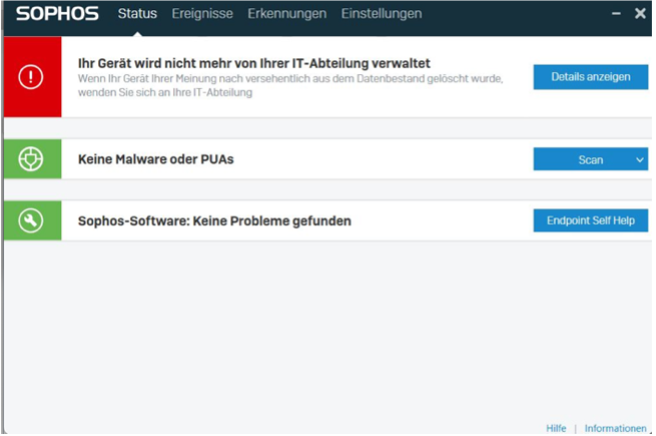Click 'Sophos-Software: Keine Probleme gefunden' text
The width and height of the screenshot is (656, 436).
click(215, 221)
